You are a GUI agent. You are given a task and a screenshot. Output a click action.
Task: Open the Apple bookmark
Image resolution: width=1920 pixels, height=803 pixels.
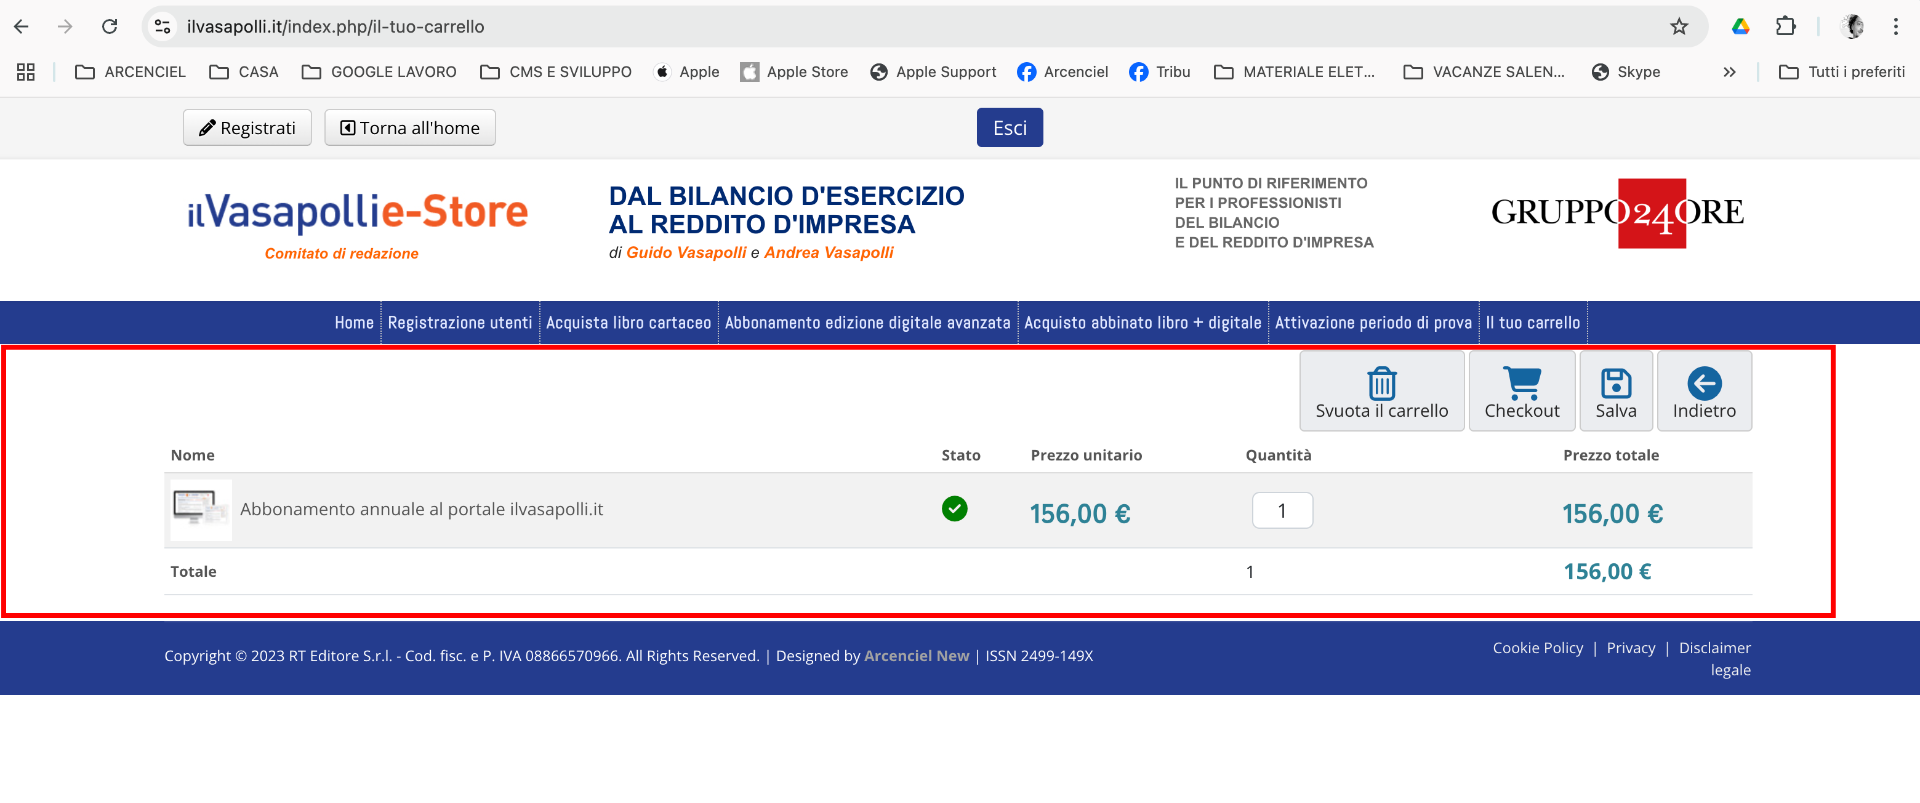[x=687, y=72]
